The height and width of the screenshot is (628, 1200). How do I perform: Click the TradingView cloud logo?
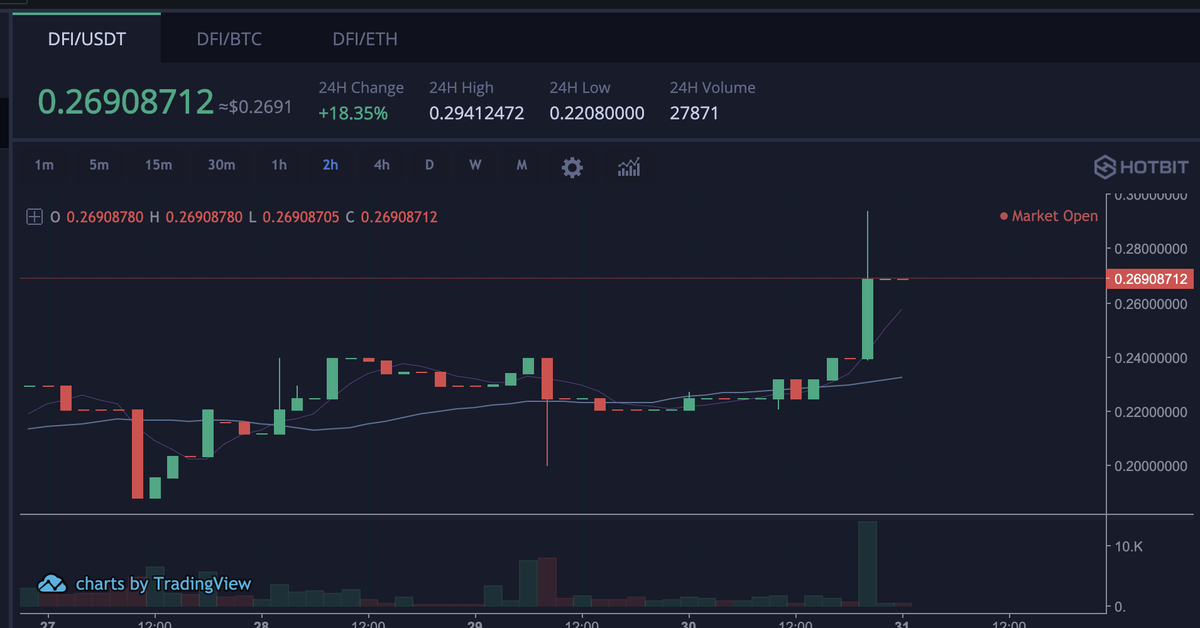click(52, 584)
